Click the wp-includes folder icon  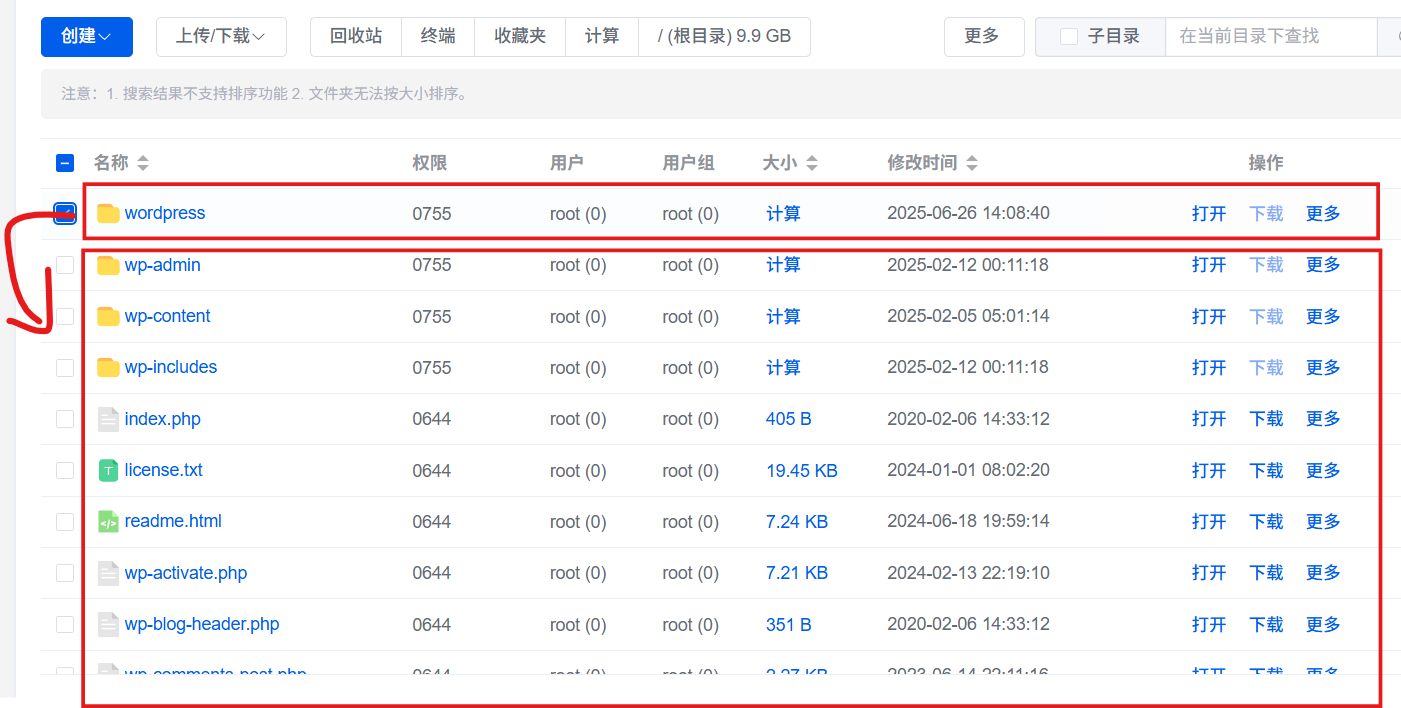[x=108, y=367]
